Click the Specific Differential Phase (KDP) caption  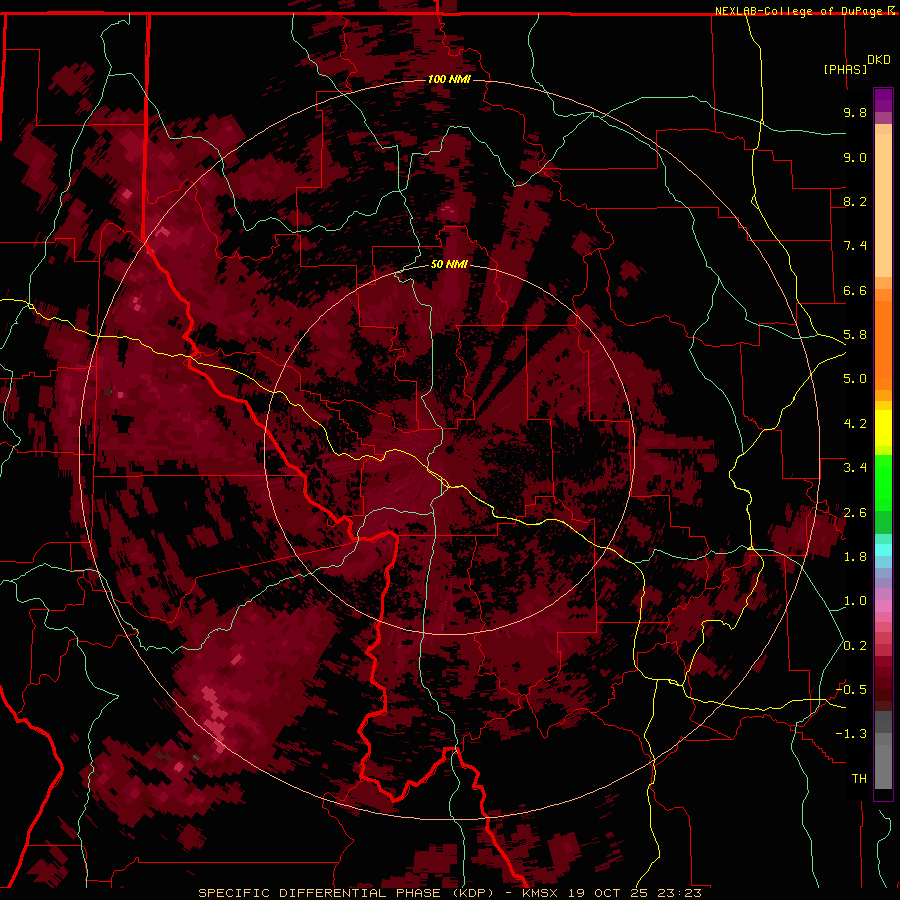(346, 893)
